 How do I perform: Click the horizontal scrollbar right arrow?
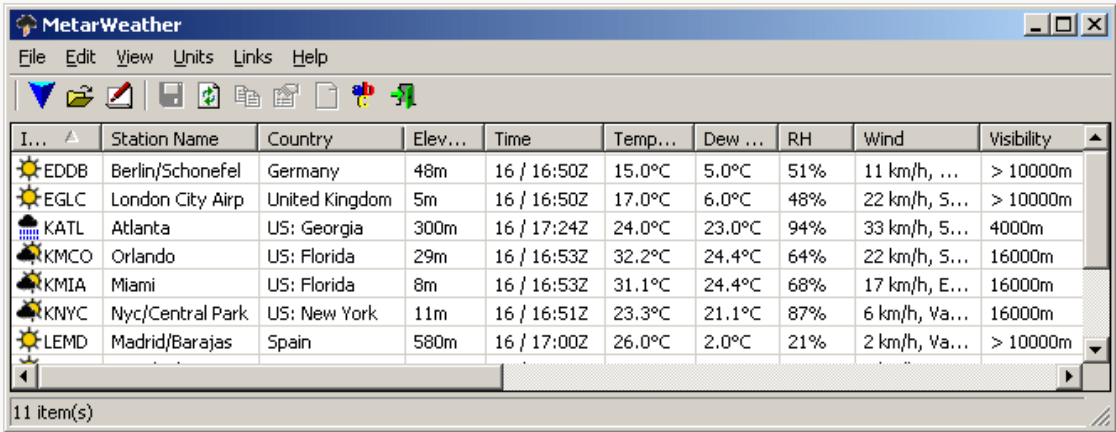1070,375
